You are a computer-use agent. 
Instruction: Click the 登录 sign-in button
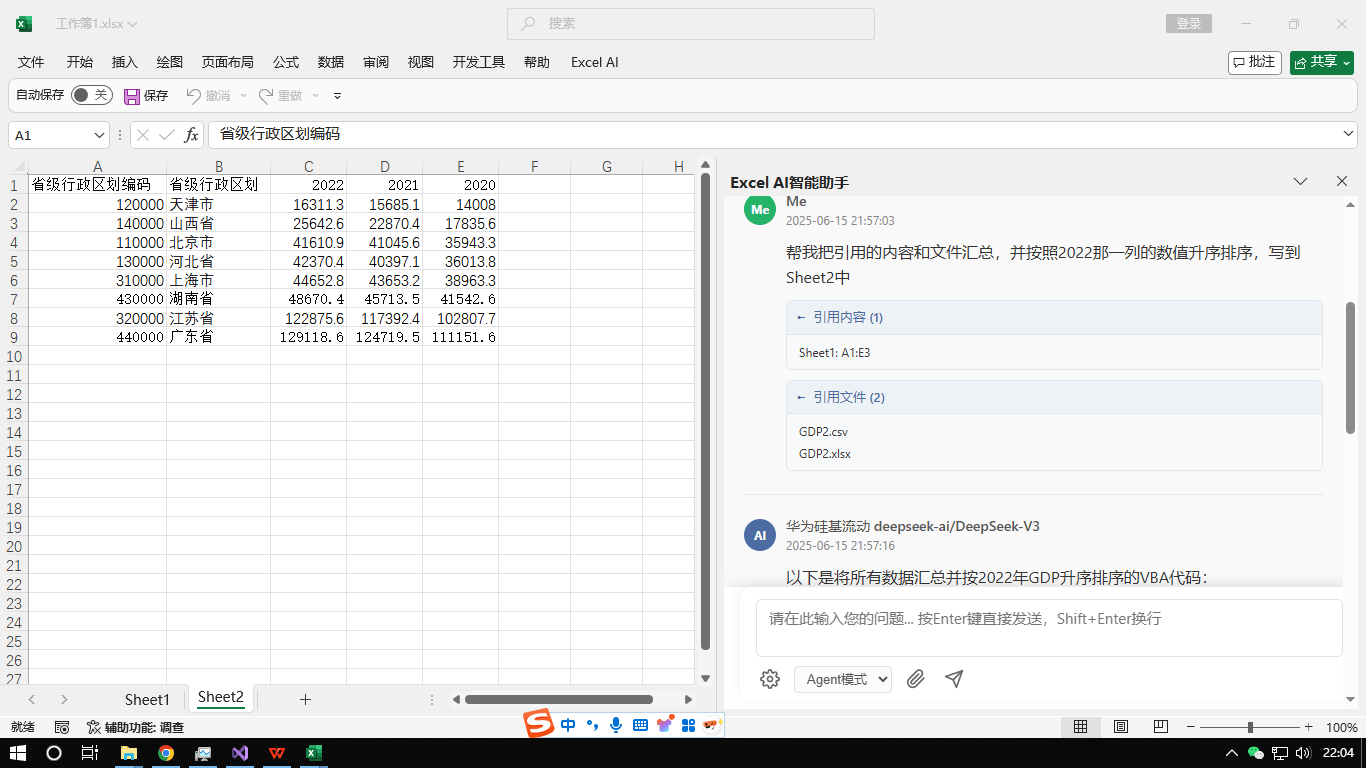click(1189, 24)
